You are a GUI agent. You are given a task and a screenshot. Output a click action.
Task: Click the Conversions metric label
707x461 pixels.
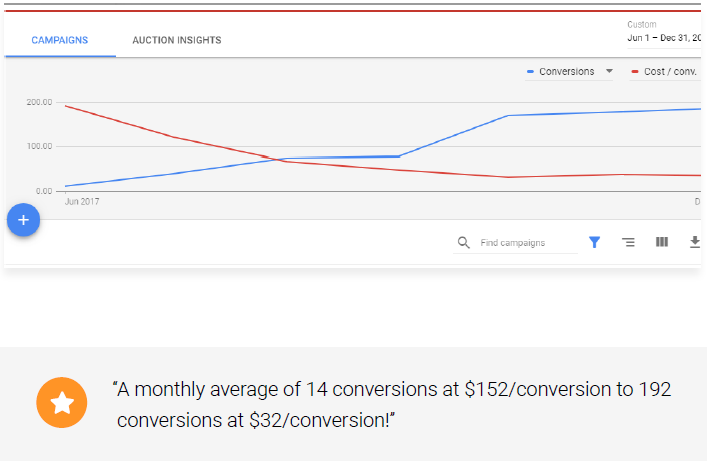tap(566, 72)
